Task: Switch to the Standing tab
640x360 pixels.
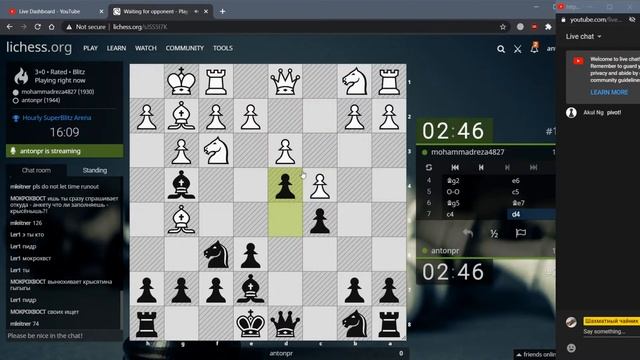Action: pyautogui.click(x=95, y=170)
